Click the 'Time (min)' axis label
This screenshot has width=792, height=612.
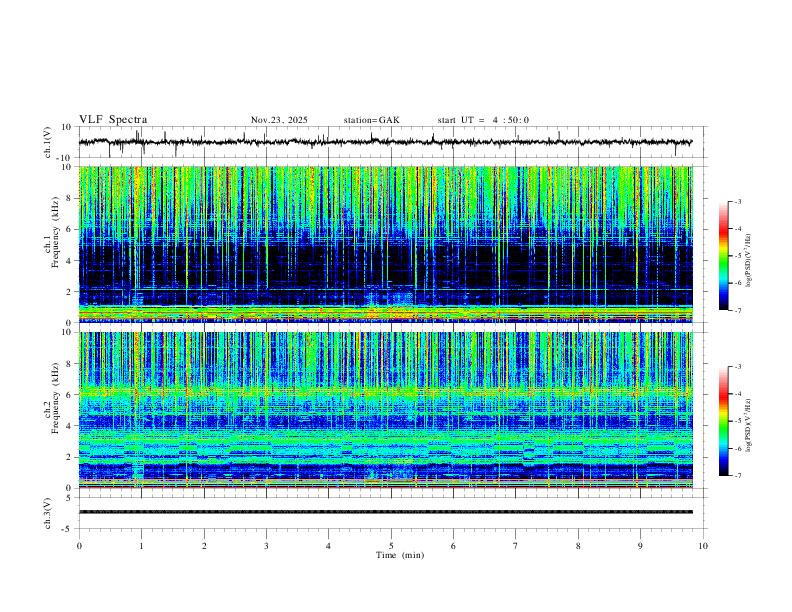pos(400,555)
